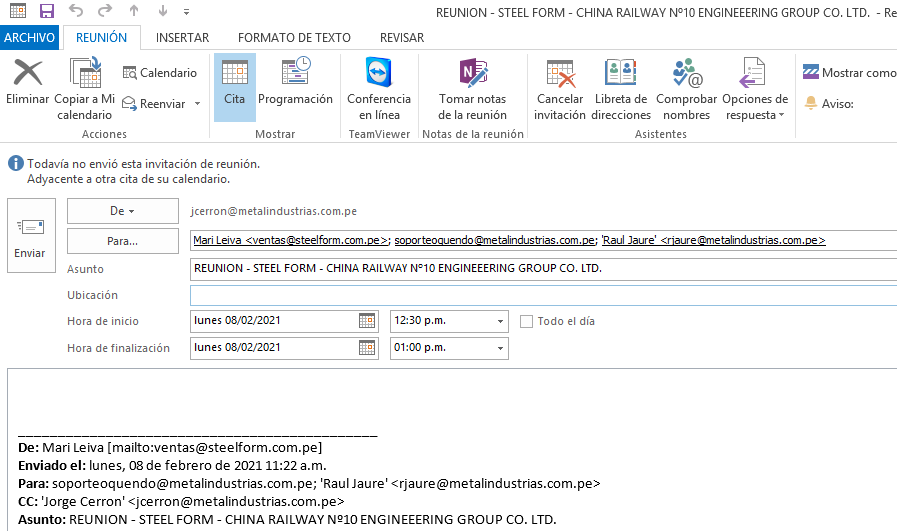Send the invitation with Enviar button
The image size is (897, 531).
[31, 235]
